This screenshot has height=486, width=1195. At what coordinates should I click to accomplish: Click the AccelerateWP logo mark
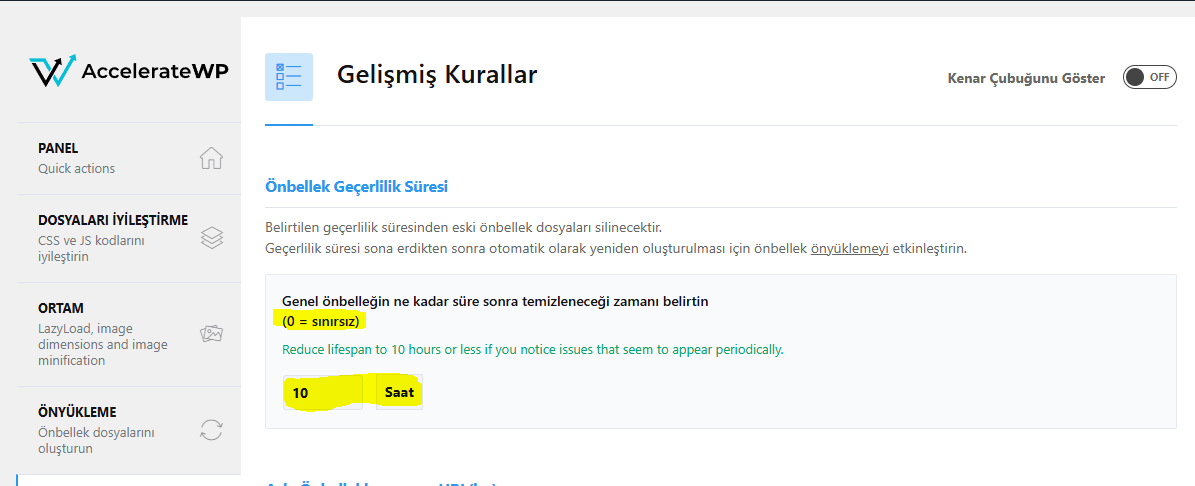[x=52, y=72]
